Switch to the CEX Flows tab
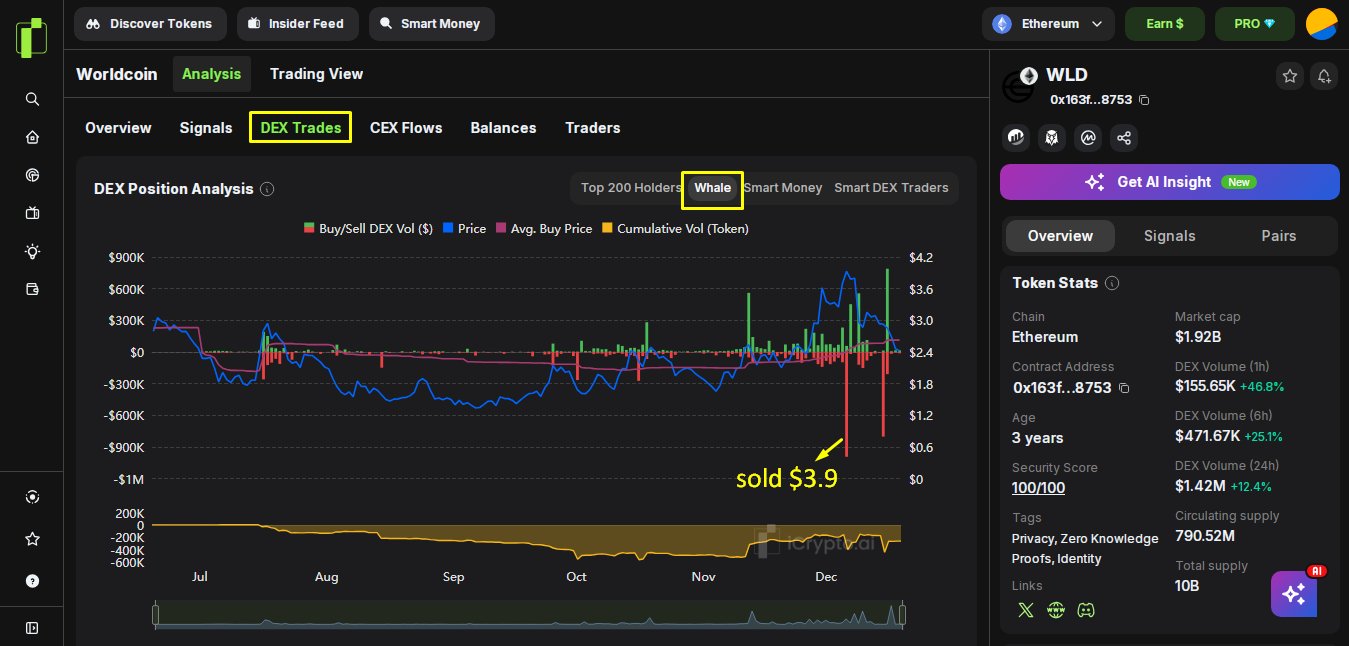This screenshot has height=646, width=1349. coord(406,128)
